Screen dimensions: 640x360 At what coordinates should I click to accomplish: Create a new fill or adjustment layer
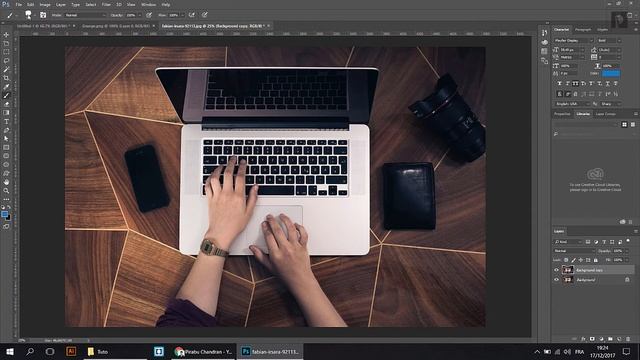tap(601, 339)
